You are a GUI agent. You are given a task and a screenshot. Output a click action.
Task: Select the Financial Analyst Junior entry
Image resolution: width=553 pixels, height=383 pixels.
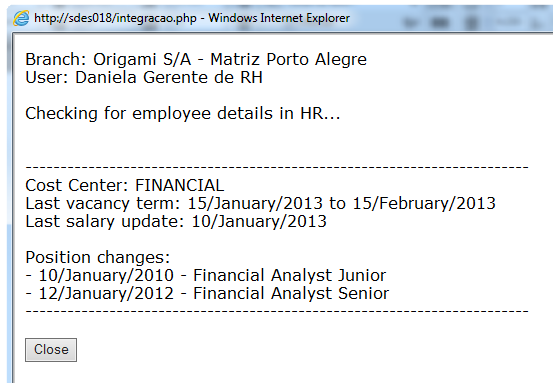[x=290, y=275]
